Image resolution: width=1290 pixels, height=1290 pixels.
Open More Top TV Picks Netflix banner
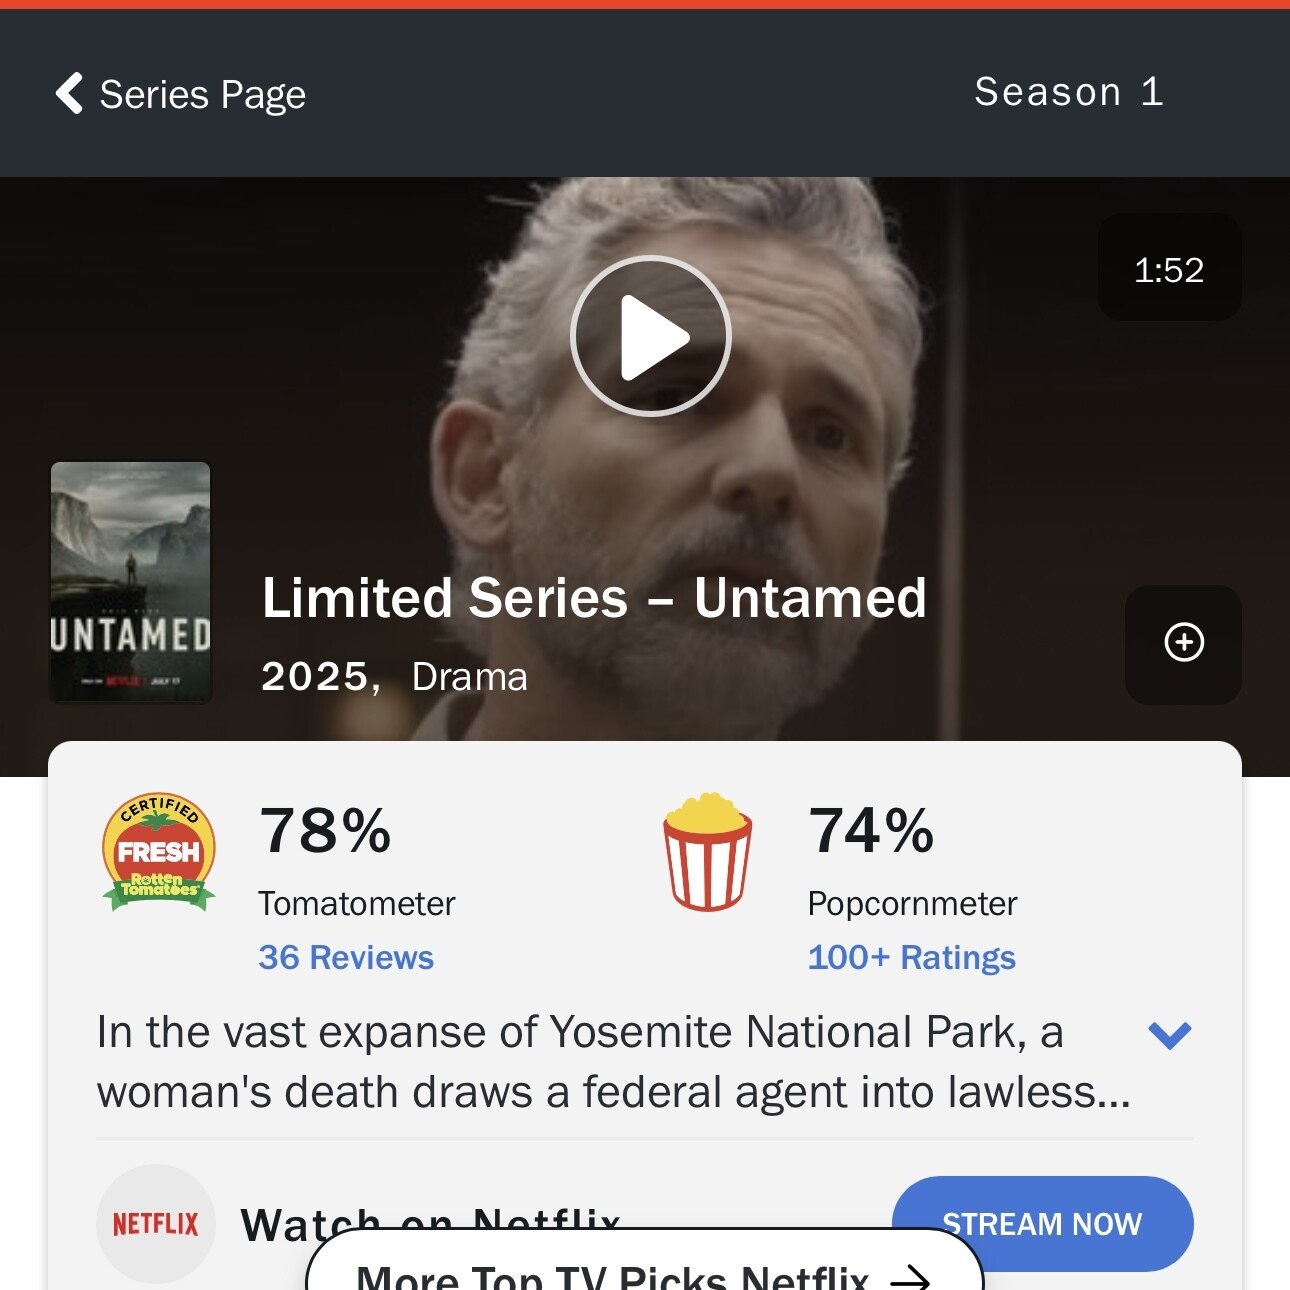pyautogui.click(x=645, y=1261)
